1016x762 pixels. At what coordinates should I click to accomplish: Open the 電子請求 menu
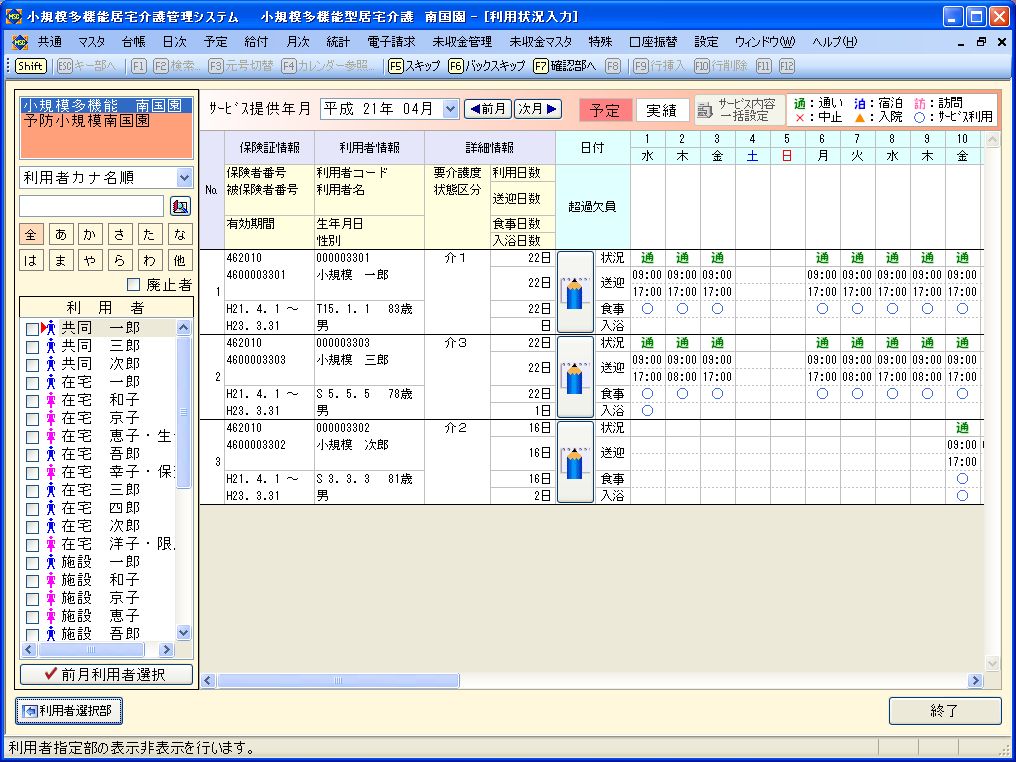click(x=391, y=42)
